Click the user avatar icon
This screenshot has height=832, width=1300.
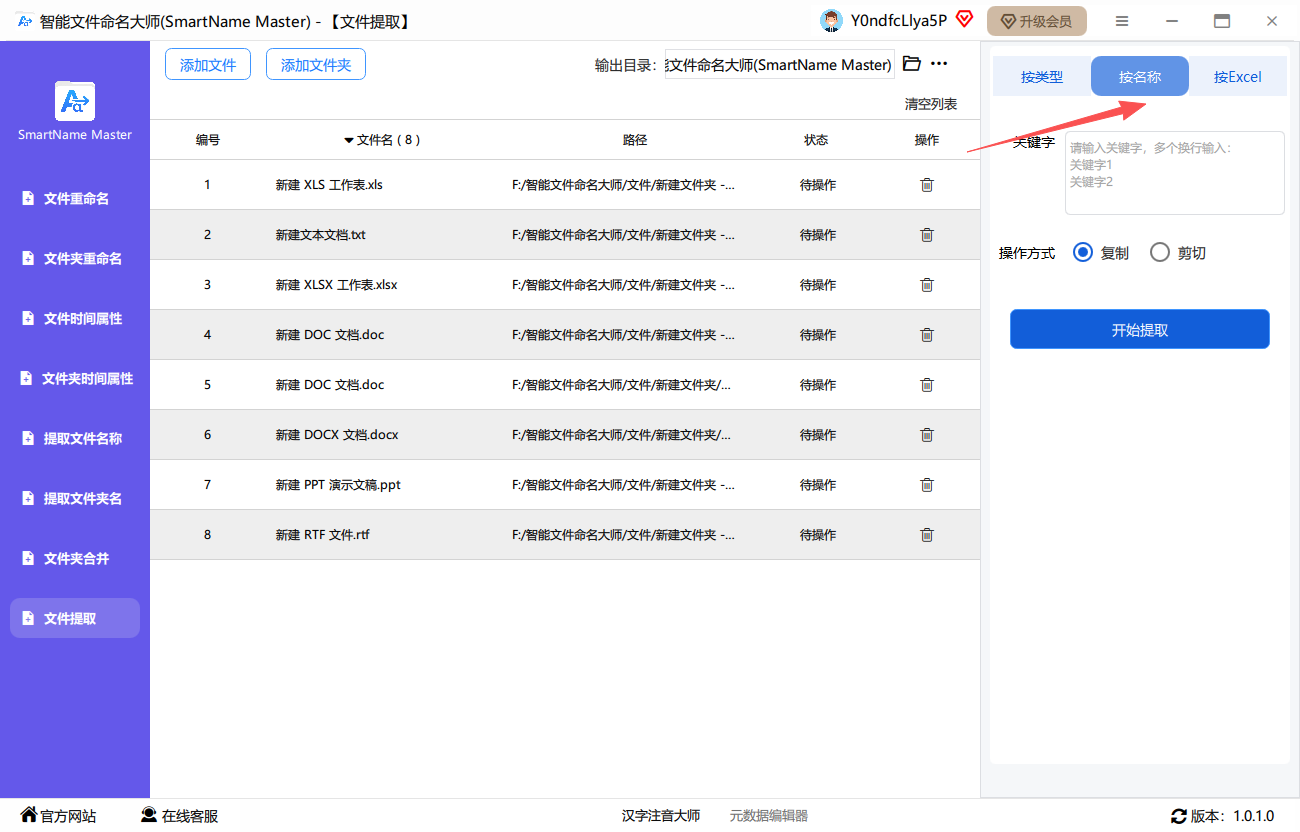(830, 21)
